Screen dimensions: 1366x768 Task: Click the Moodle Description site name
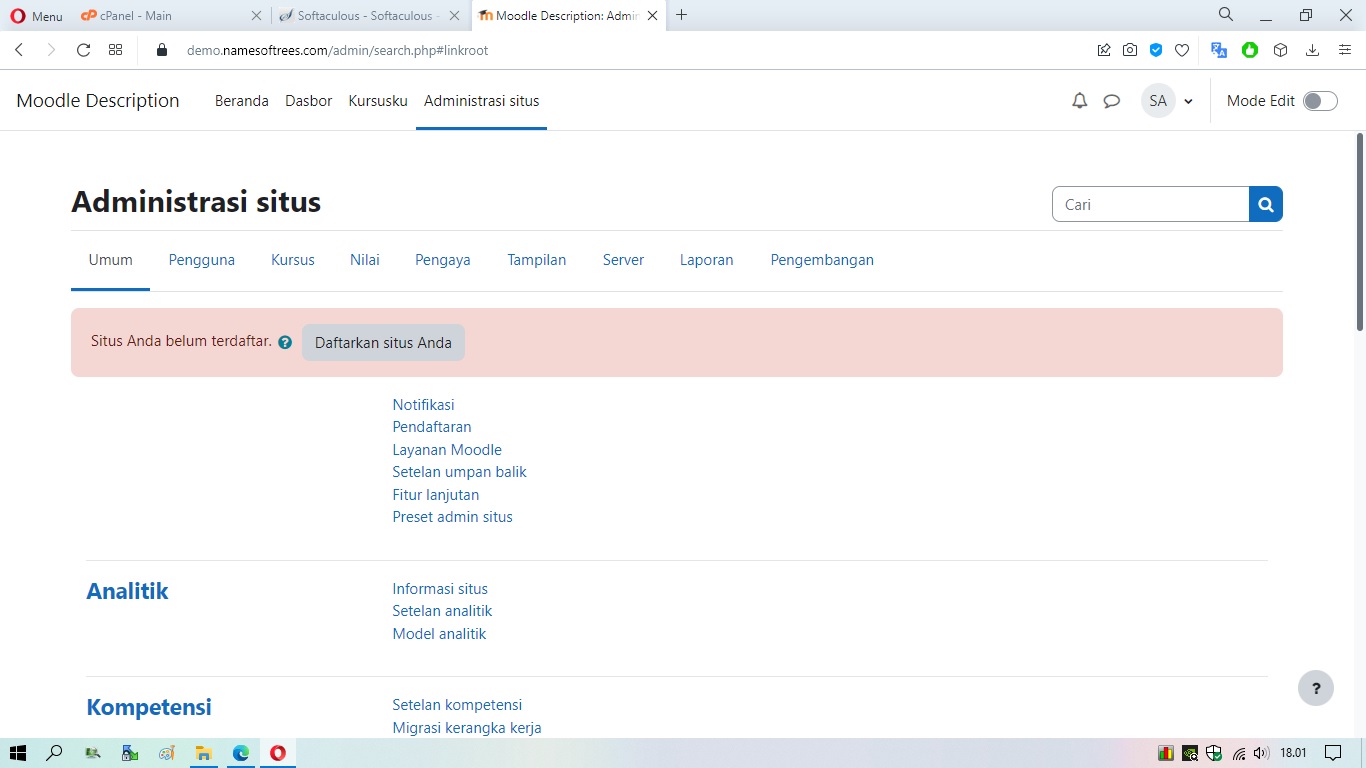tap(98, 101)
